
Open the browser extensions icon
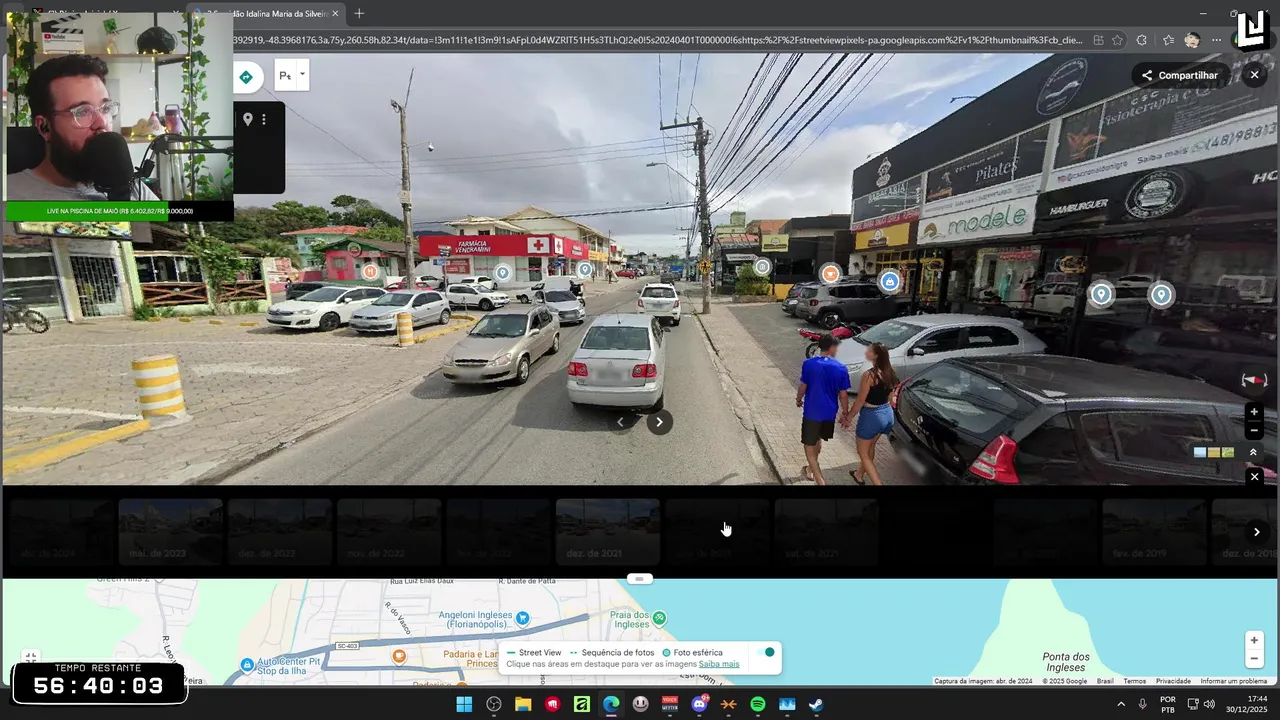[1142, 40]
